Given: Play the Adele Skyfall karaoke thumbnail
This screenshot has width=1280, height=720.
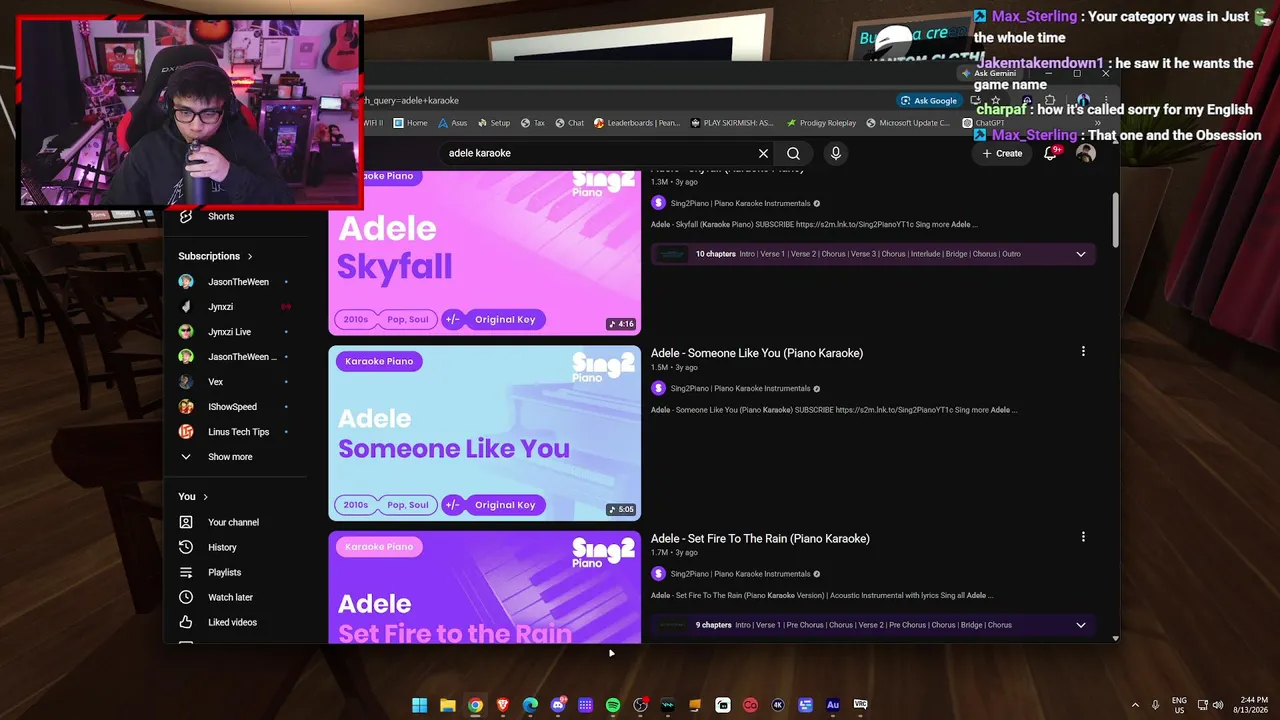Looking at the screenshot, I should 484,252.
